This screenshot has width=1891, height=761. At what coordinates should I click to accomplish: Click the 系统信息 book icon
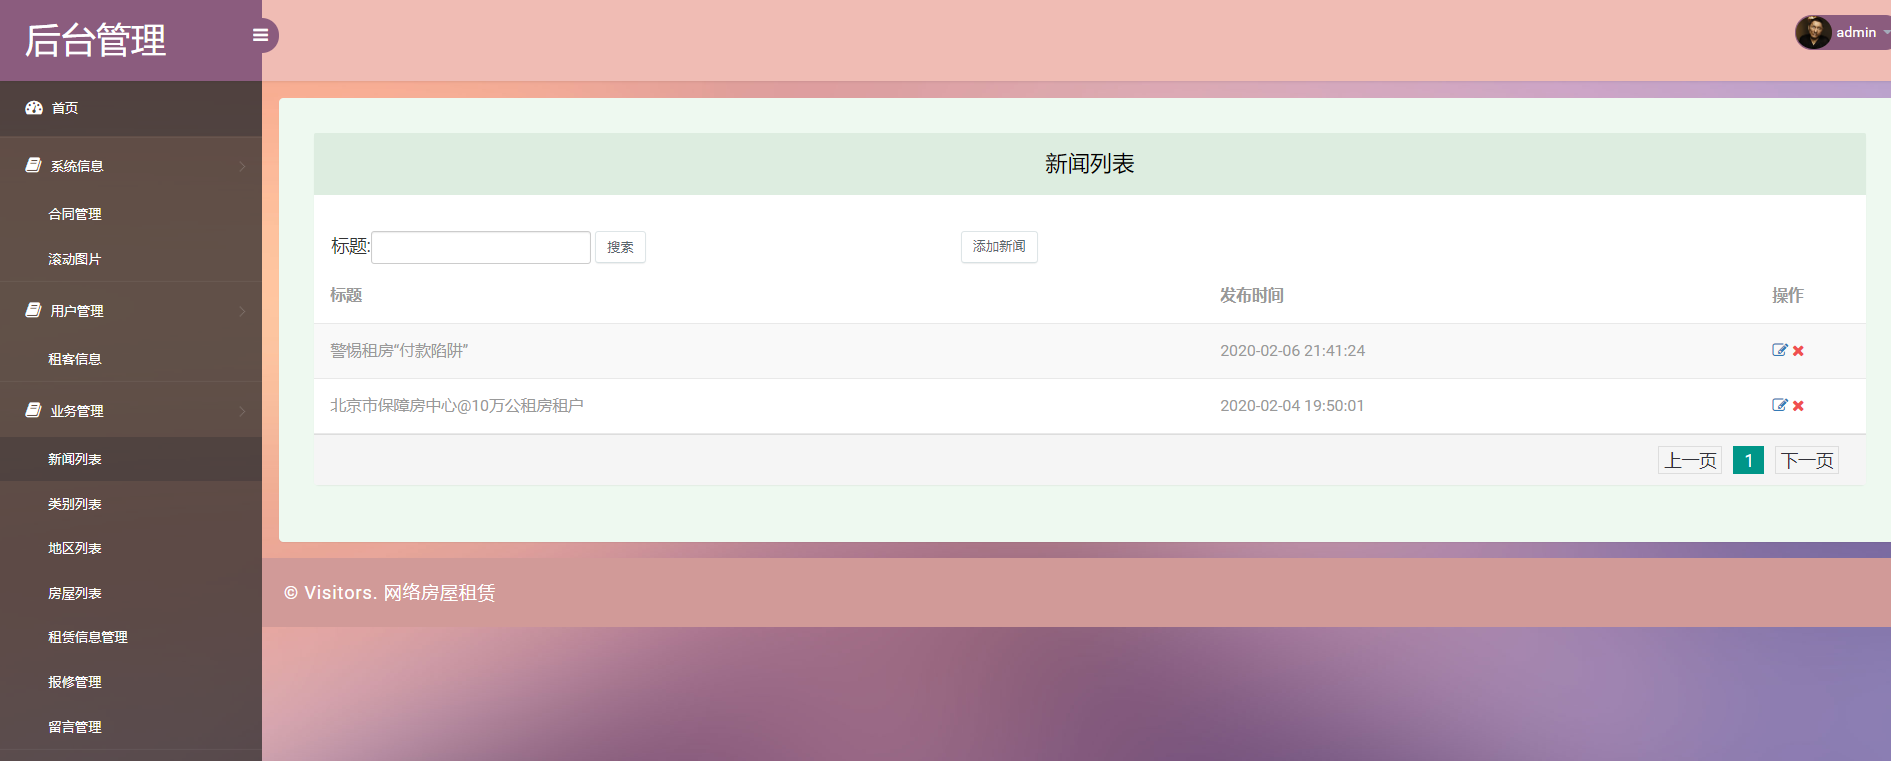pyautogui.click(x=33, y=165)
